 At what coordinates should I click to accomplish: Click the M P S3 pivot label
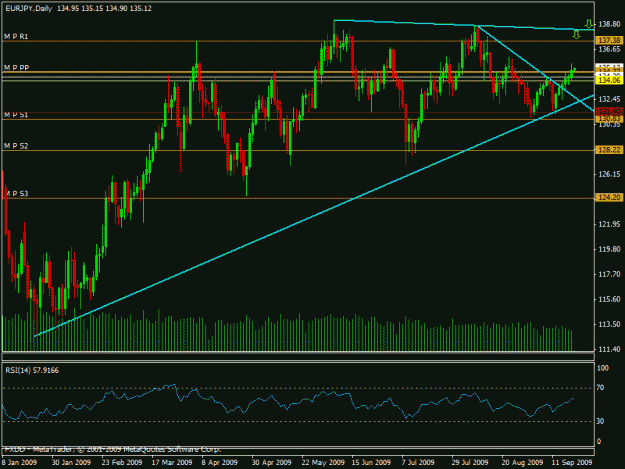16,194
